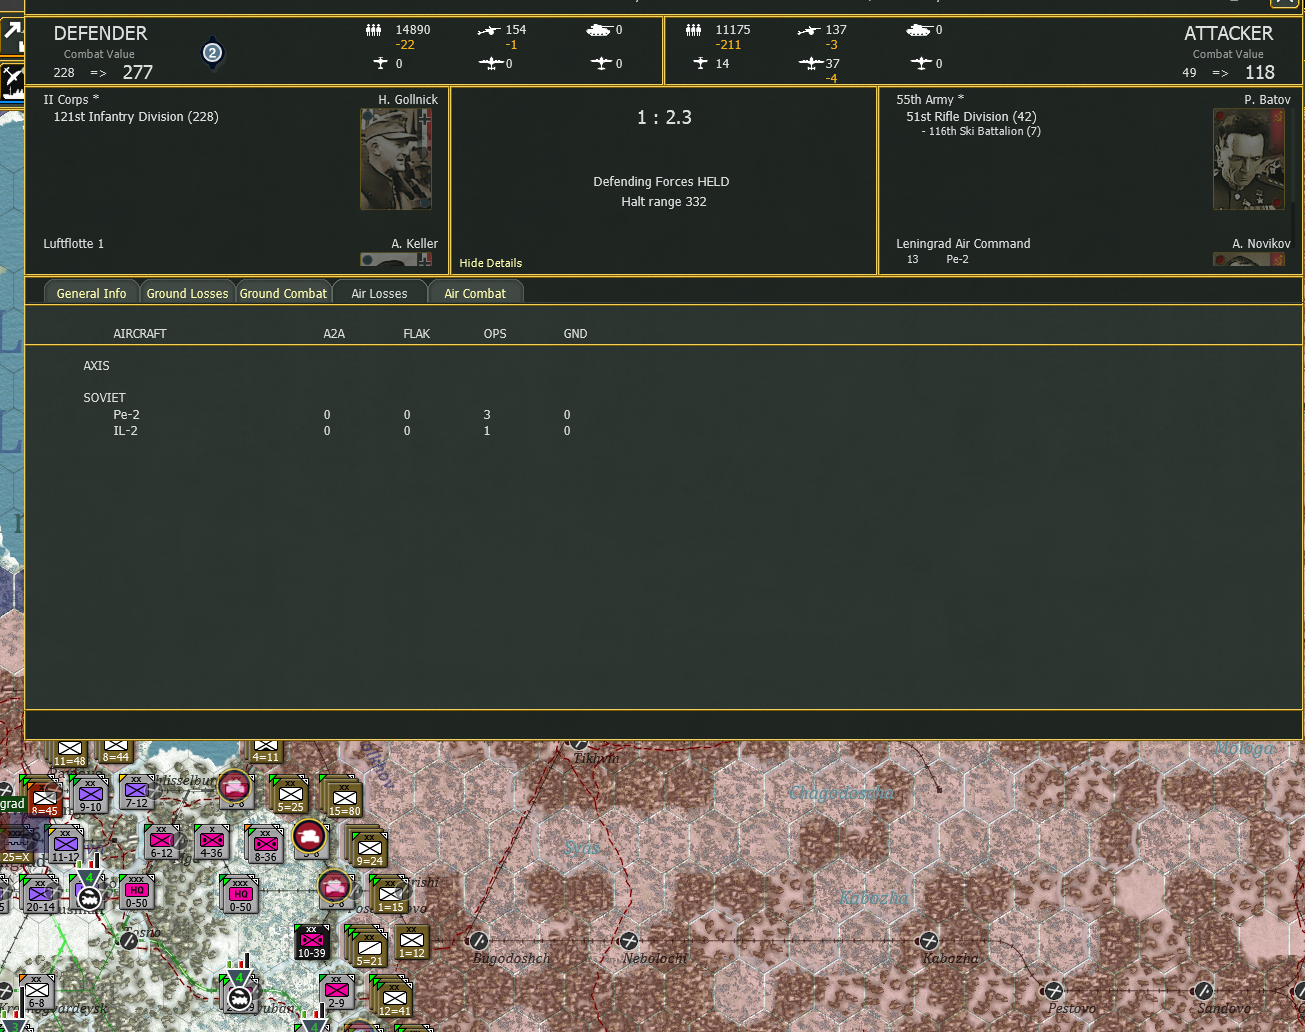The width and height of the screenshot is (1305, 1032).
Task: Click the attacker bomber icon beside 37
Action: click(x=811, y=63)
